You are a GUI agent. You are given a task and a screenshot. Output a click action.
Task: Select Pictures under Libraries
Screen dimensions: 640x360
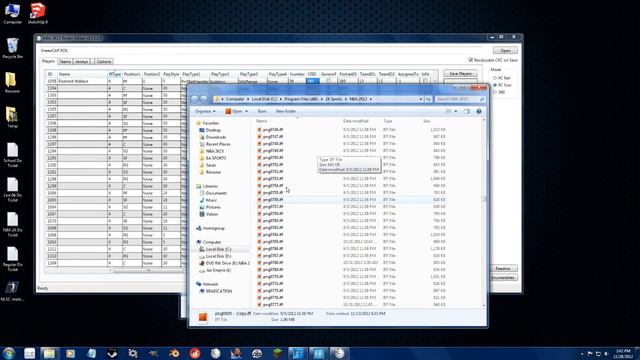pos(213,207)
